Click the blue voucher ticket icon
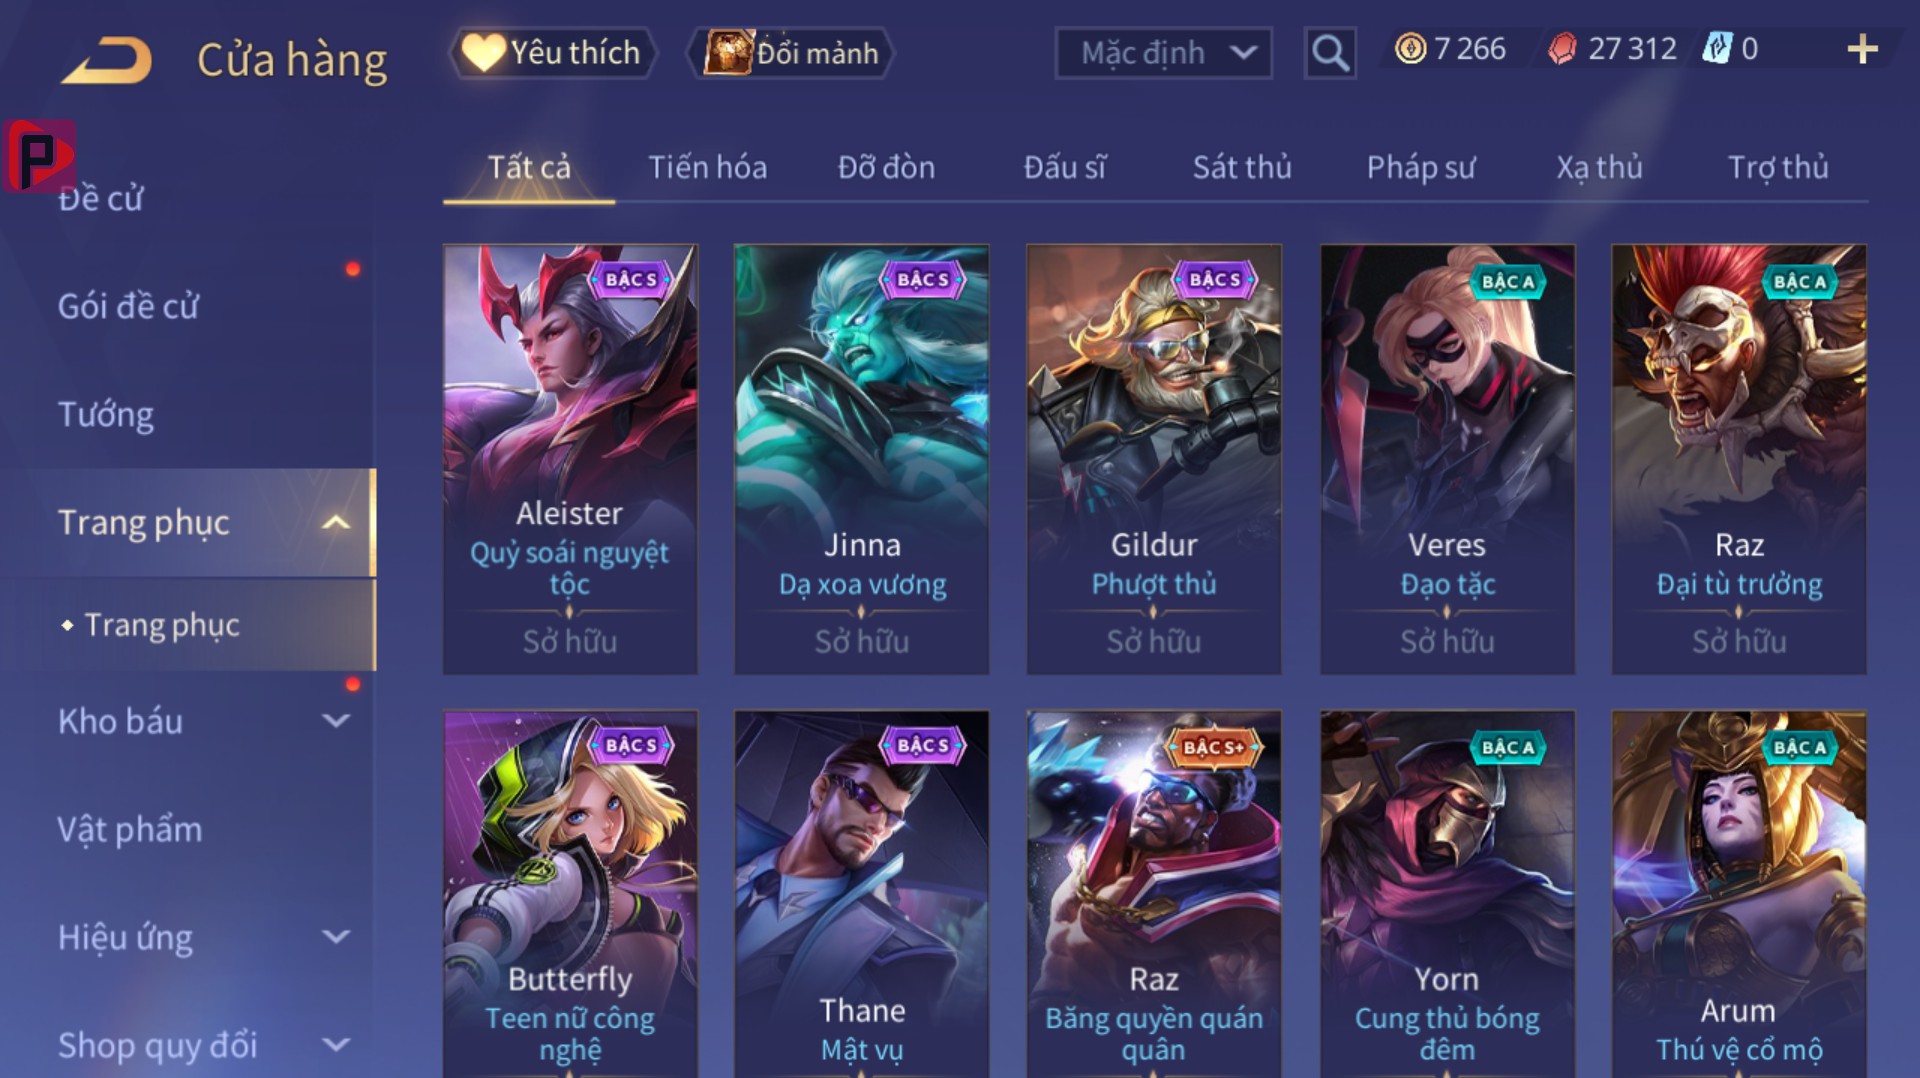The height and width of the screenshot is (1078, 1920). [x=1717, y=48]
